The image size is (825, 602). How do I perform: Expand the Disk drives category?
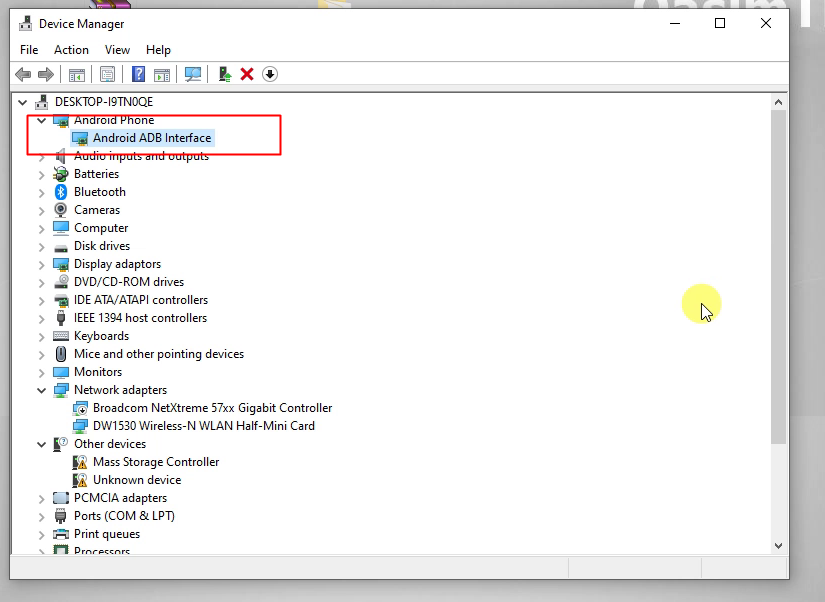coord(42,247)
